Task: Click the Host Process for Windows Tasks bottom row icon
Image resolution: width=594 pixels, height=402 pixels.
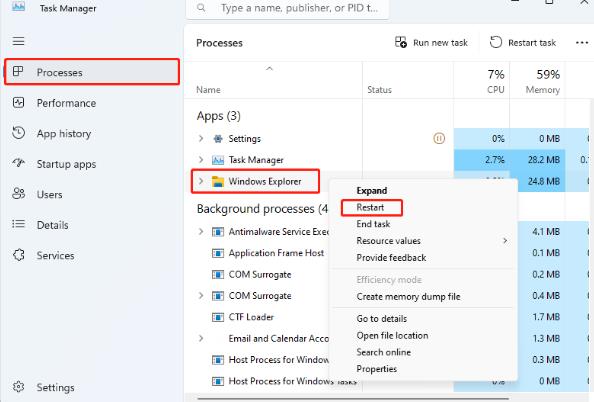Action: click(218, 381)
